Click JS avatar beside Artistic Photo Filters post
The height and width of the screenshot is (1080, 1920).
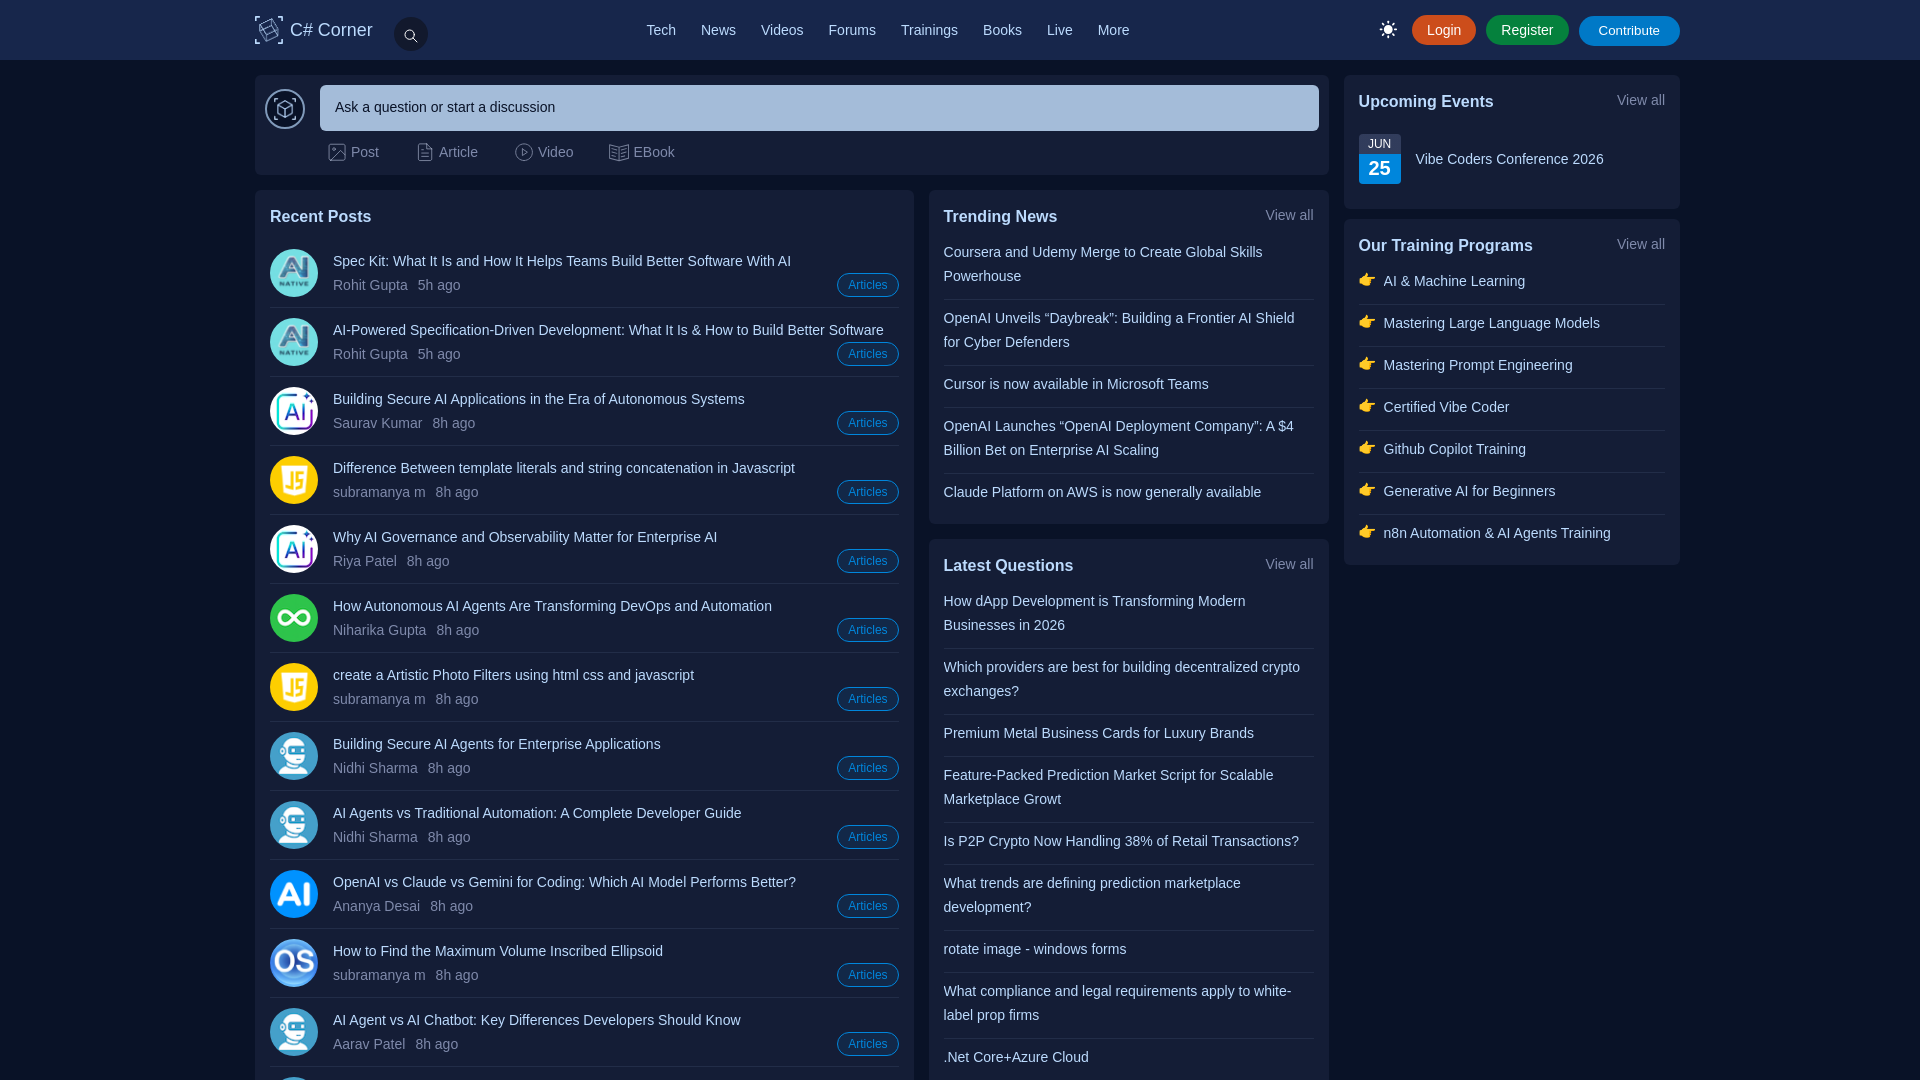click(x=294, y=687)
